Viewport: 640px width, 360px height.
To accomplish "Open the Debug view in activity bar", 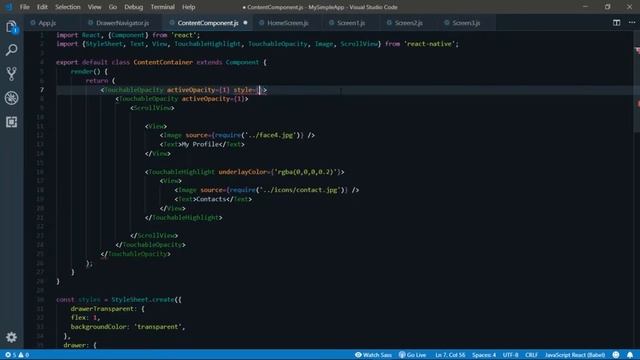I will coord(11,98).
